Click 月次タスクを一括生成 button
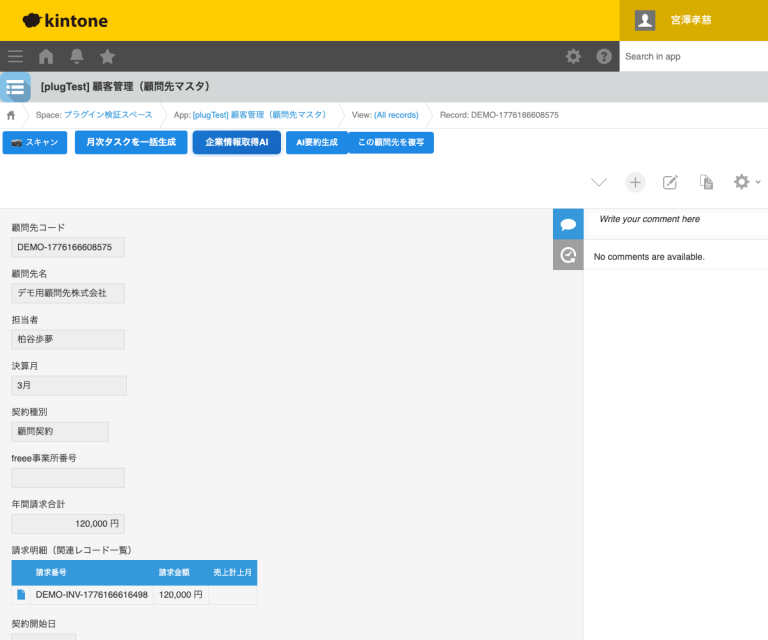This screenshot has height=640, width=768. point(130,143)
